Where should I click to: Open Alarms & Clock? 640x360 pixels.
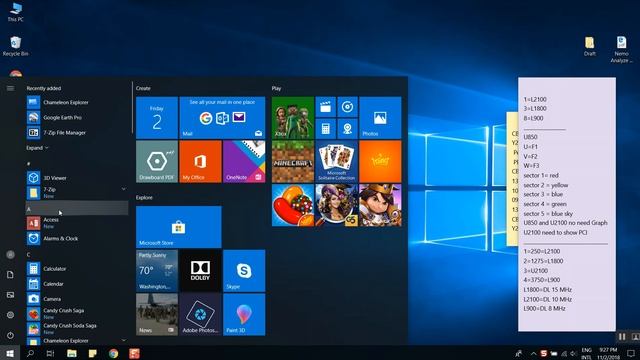[77, 238]
